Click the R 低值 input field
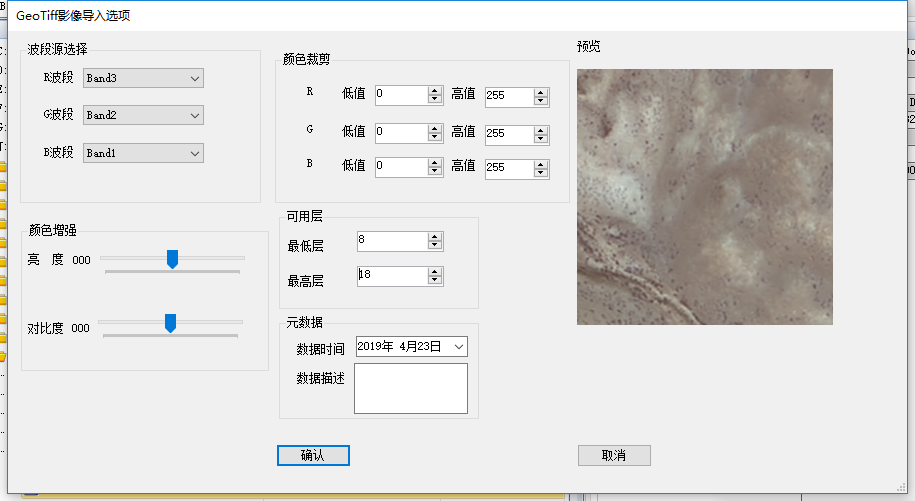 400,96
